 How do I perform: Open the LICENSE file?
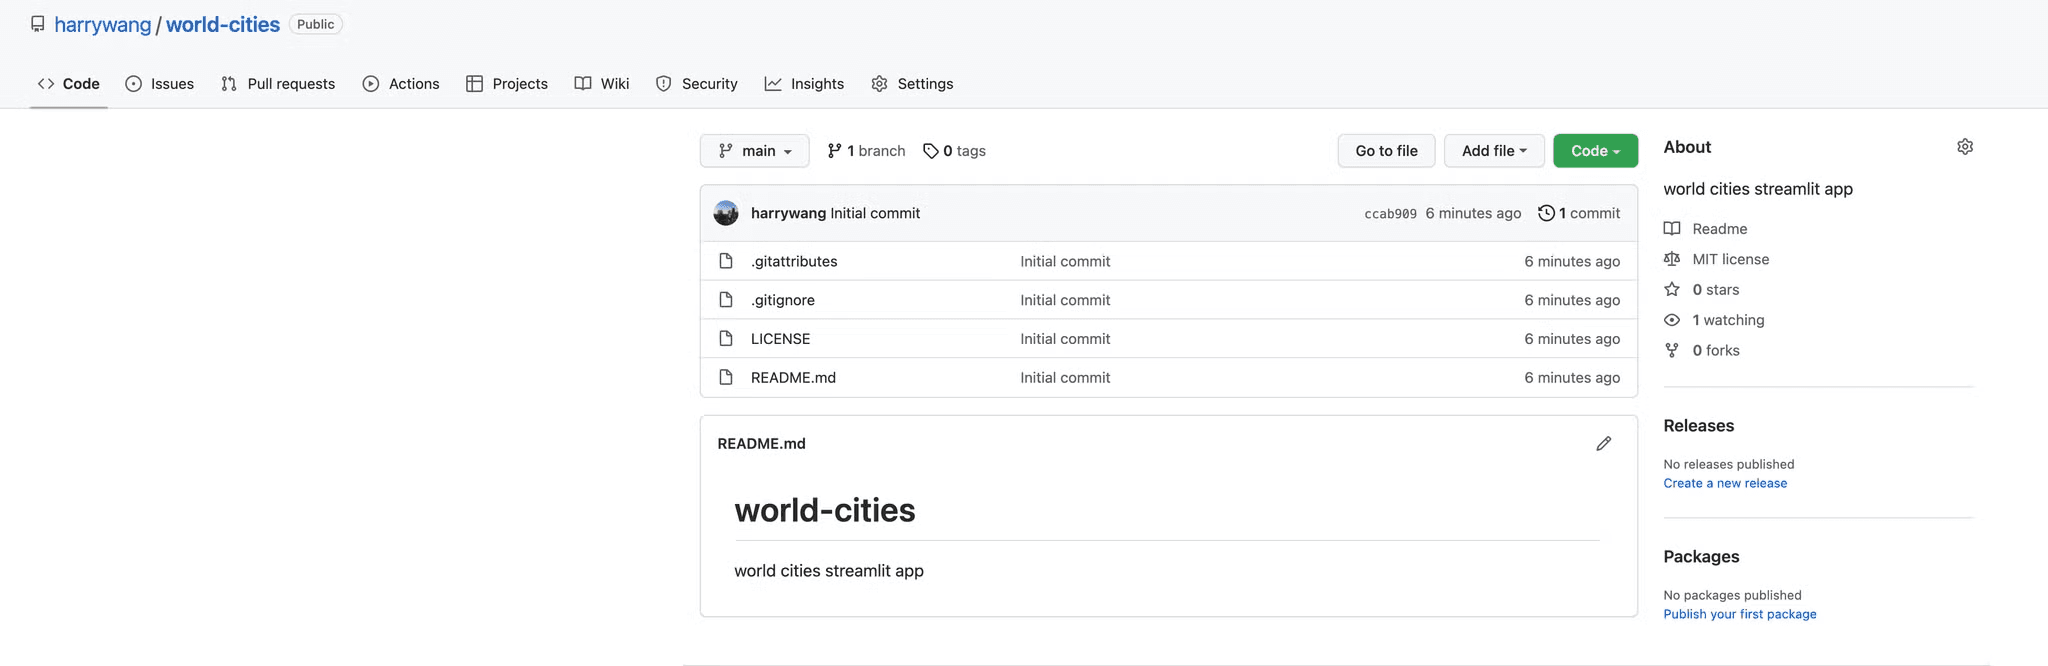[x=780, y=339]
